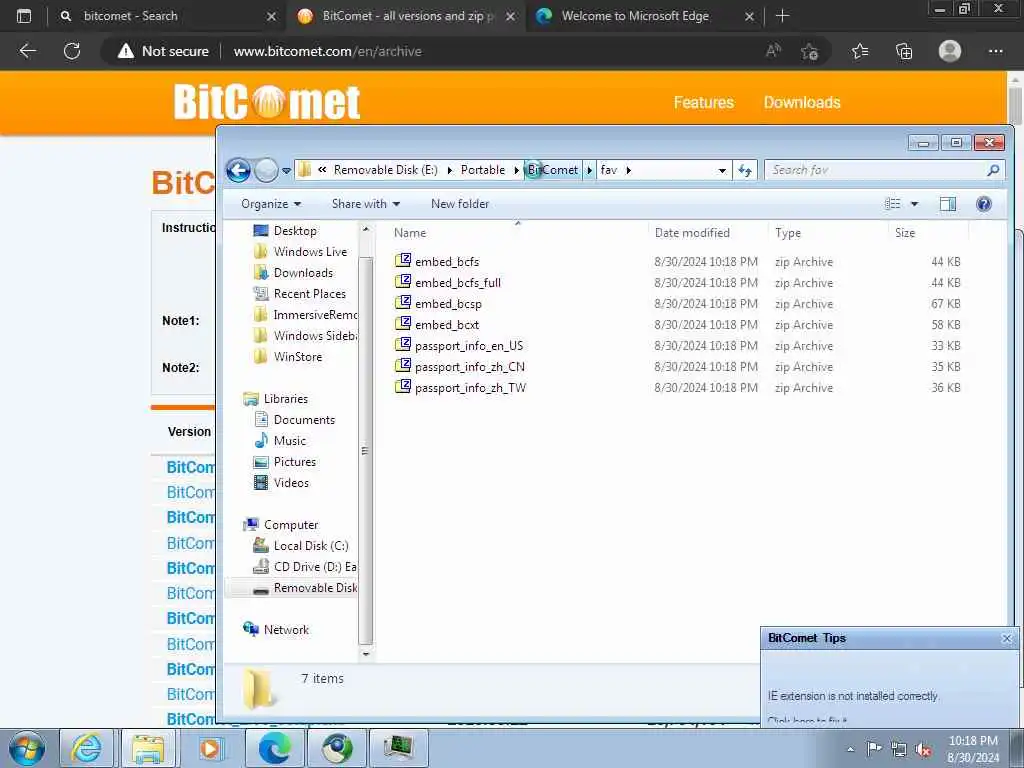Screen dimensions: 1024x768
Task: Open Recent Places in the navigation pane
Action: pyautogui.click(x=310, y=294)
